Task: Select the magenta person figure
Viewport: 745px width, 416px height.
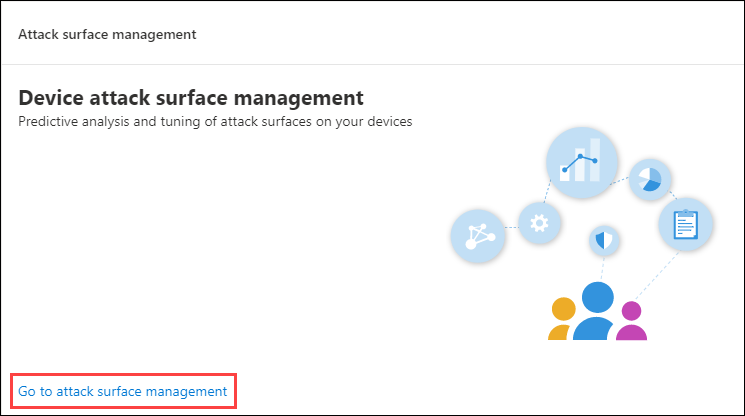Action: point(631,321)
